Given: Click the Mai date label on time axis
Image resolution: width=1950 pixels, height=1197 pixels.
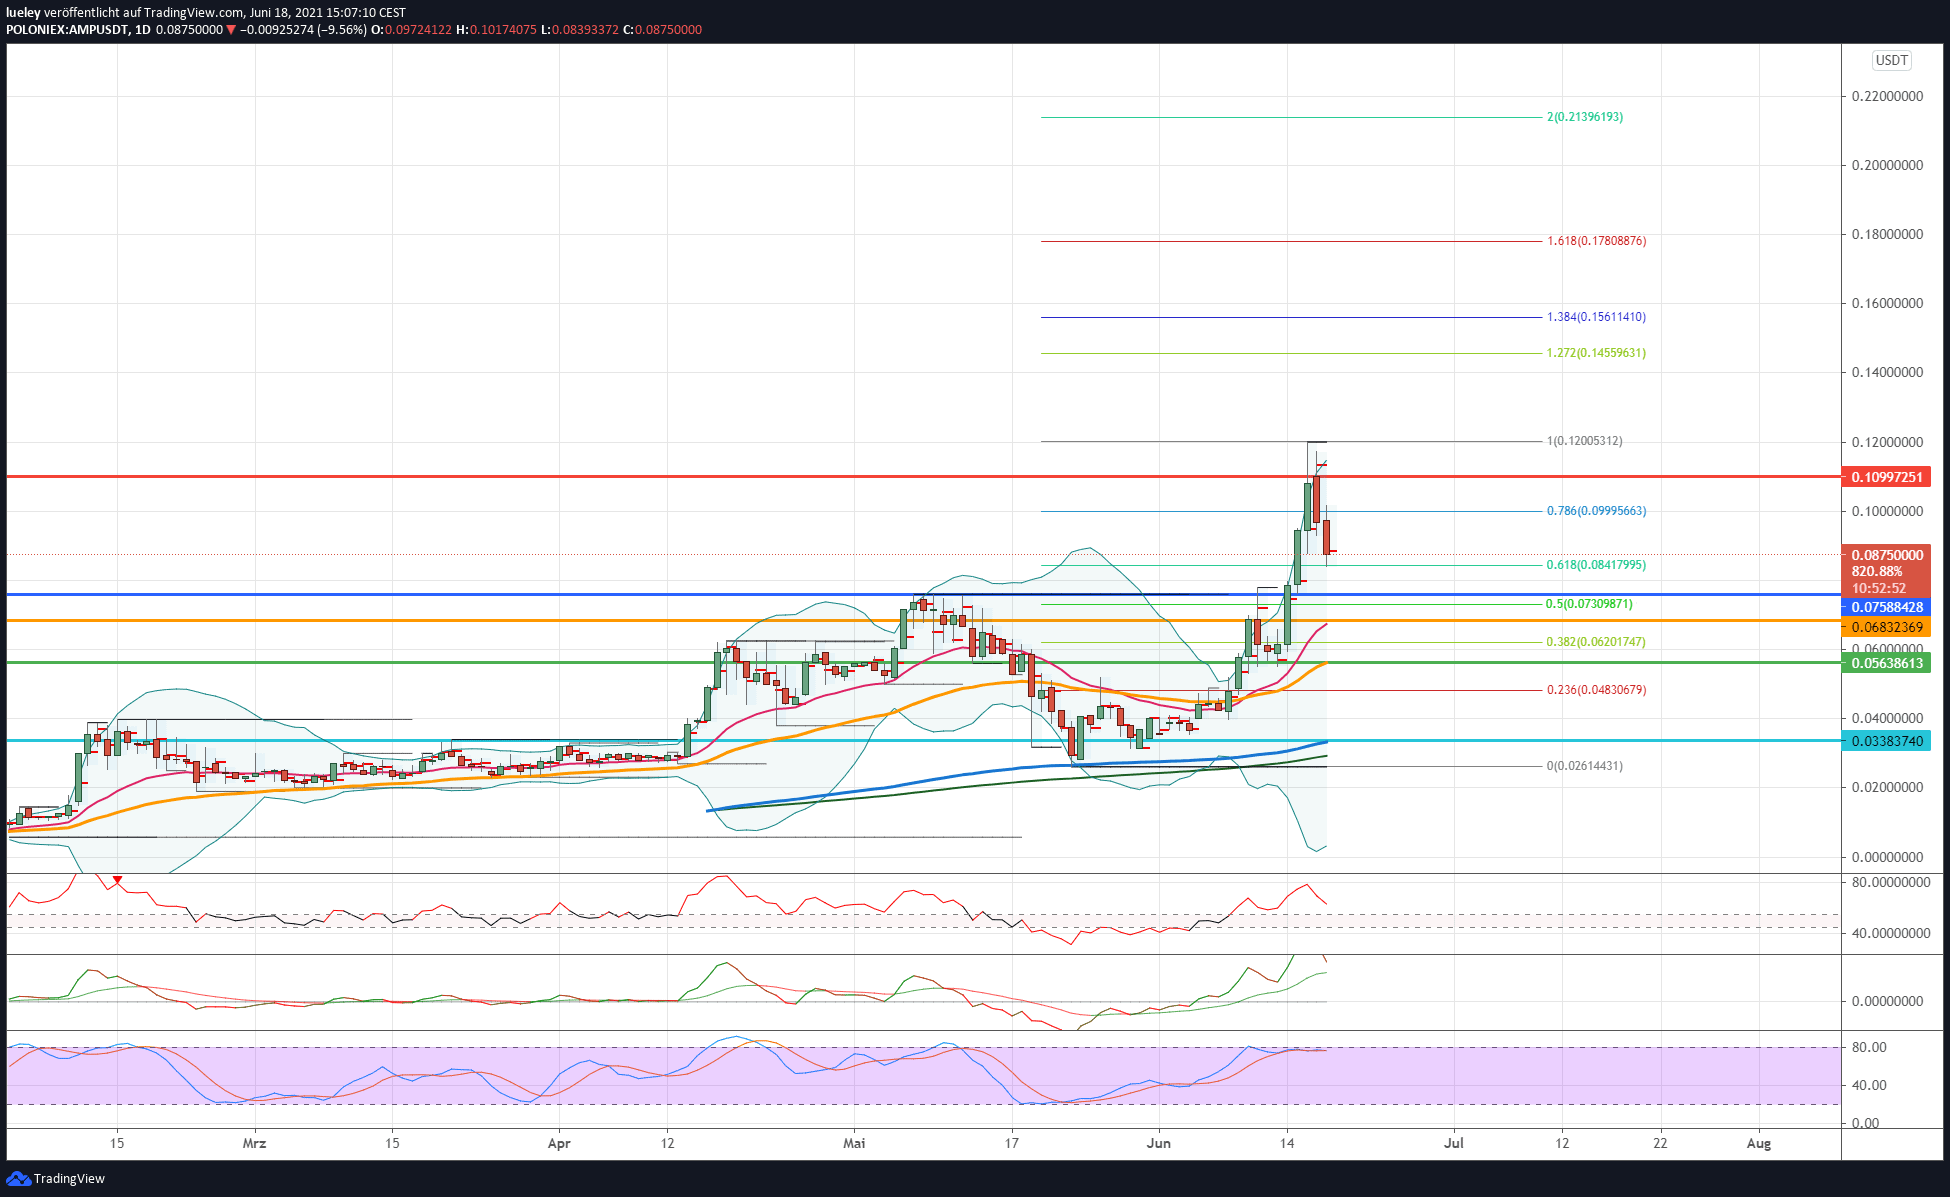Looking at the screenshot, I should tap(854, 1143).
